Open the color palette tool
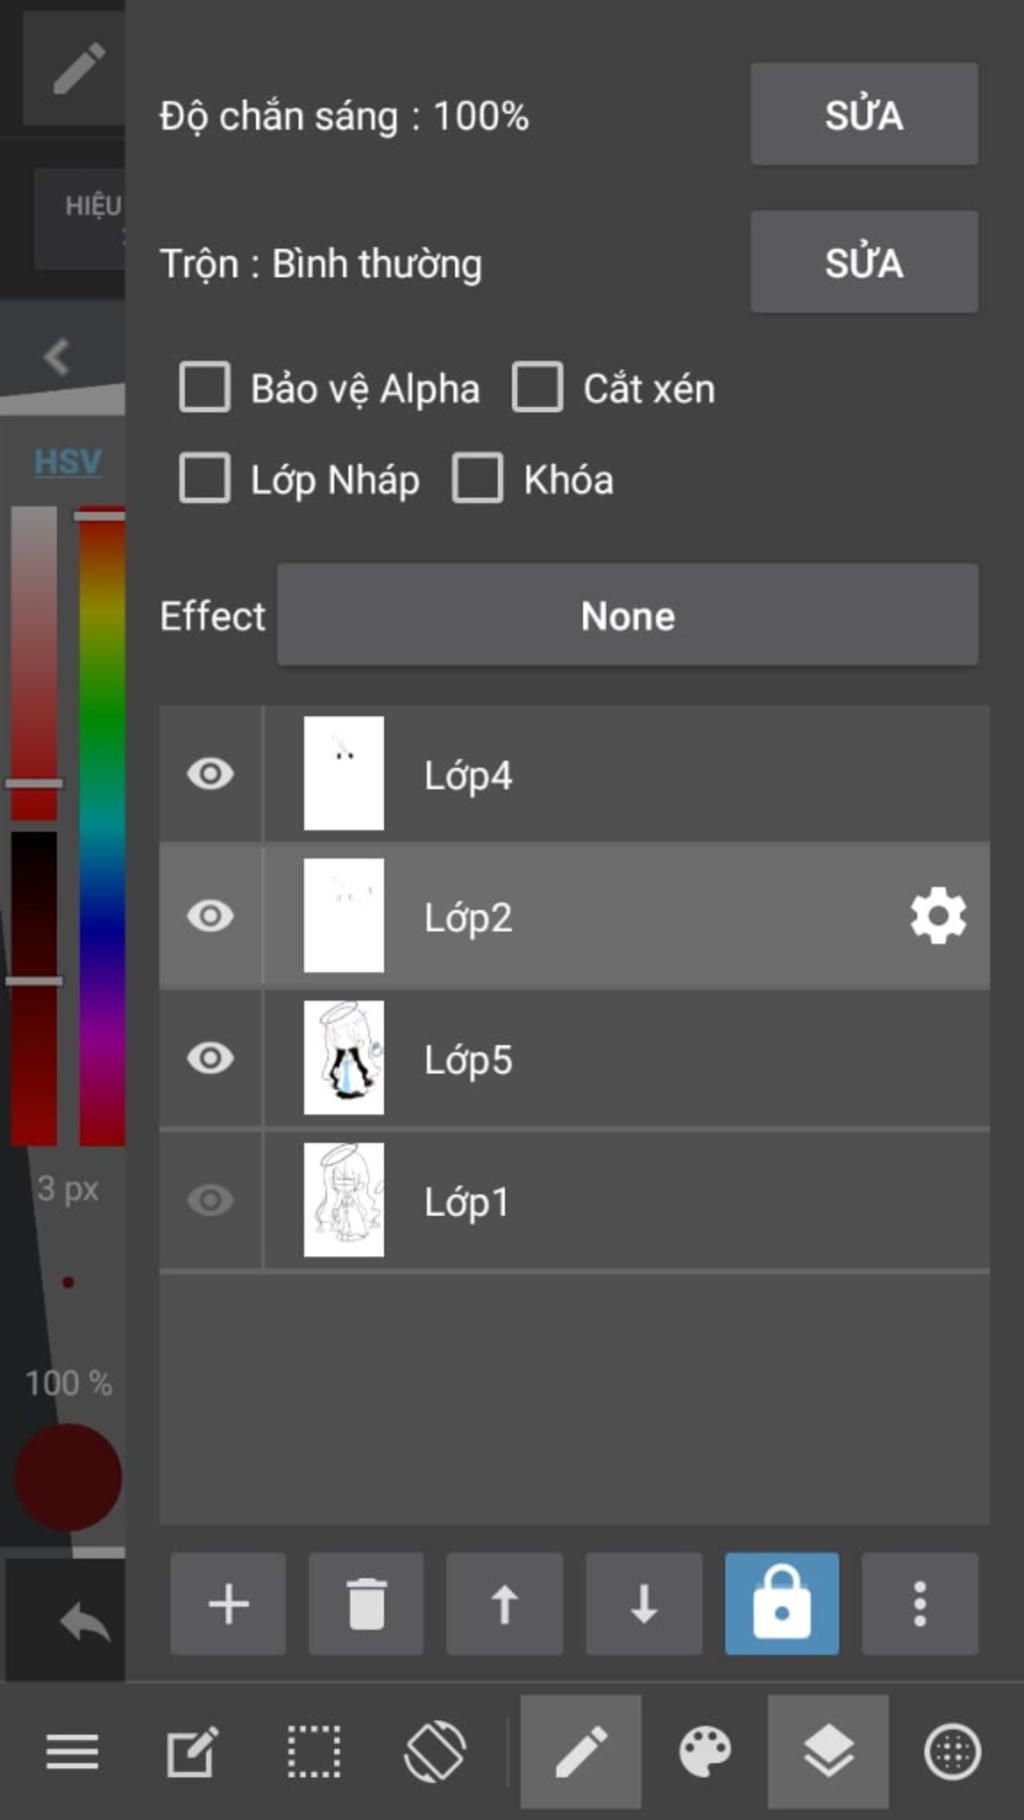 coord(705,1752)
